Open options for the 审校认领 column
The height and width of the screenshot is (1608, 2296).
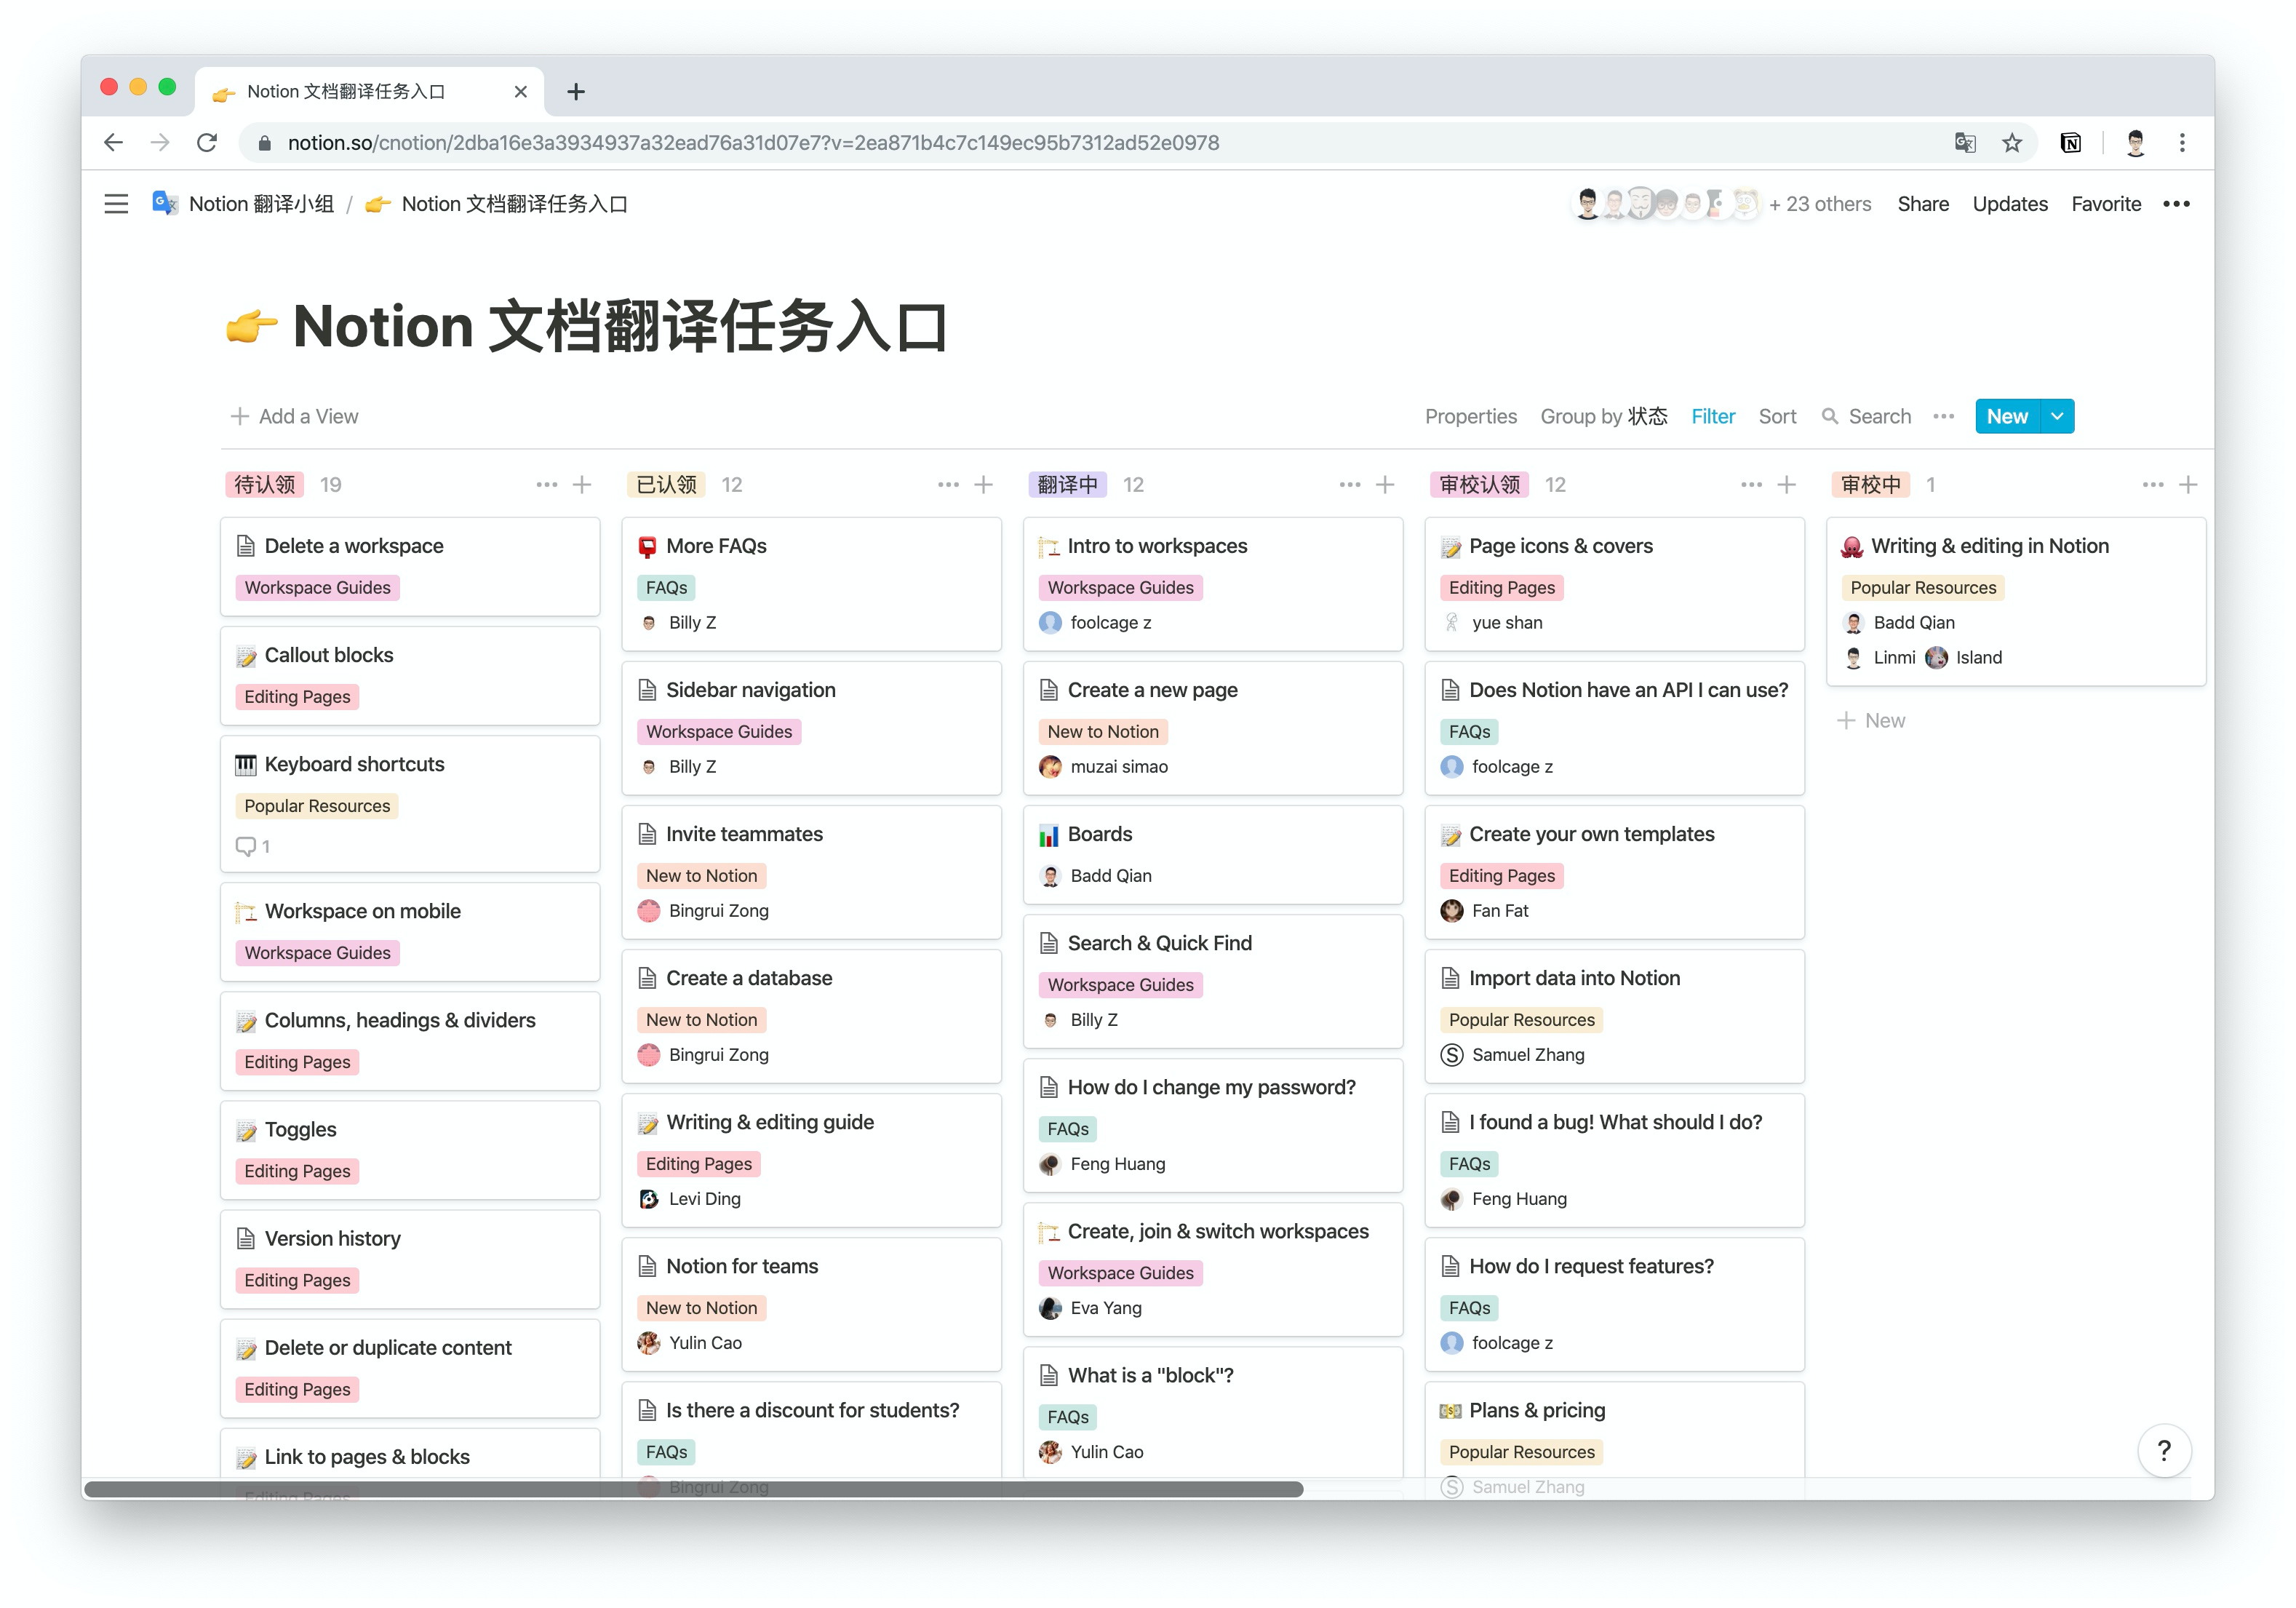point(1751,485)
